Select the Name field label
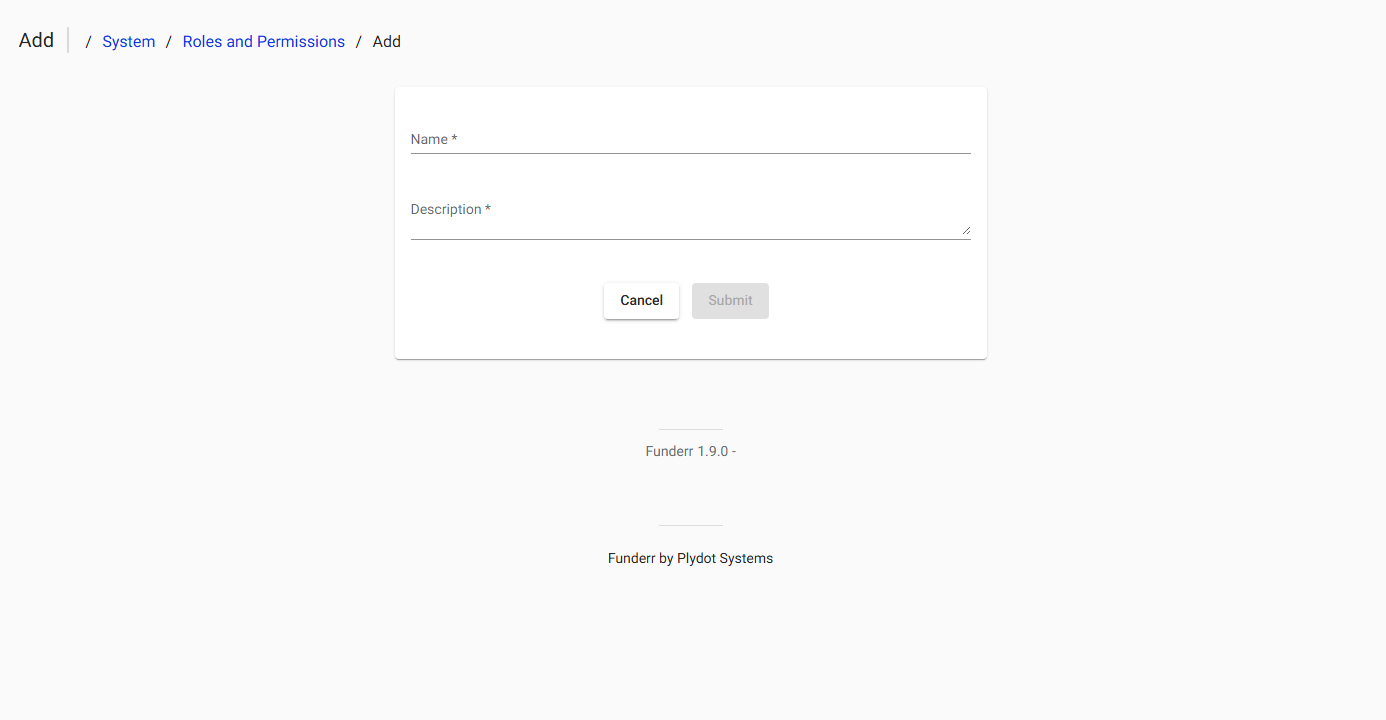 pos(429,139)
